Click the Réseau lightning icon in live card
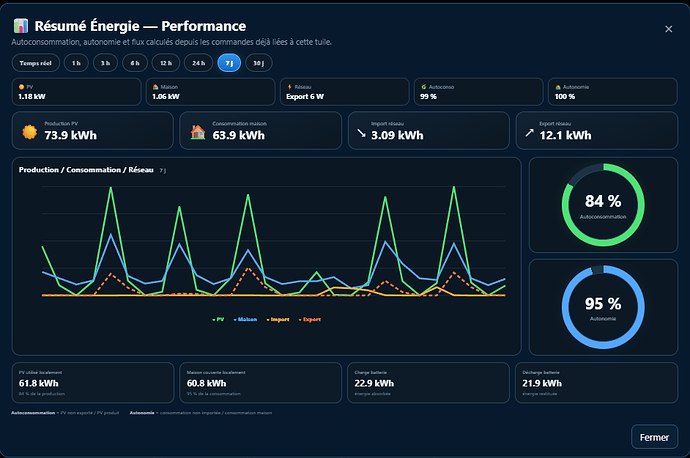 click(290, 87)
